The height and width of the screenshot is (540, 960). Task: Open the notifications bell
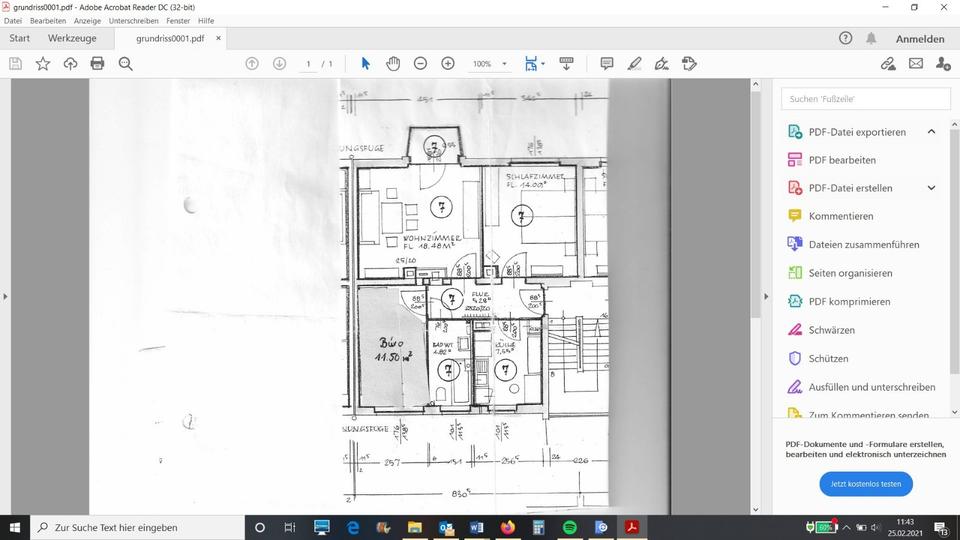pos(871,38)
